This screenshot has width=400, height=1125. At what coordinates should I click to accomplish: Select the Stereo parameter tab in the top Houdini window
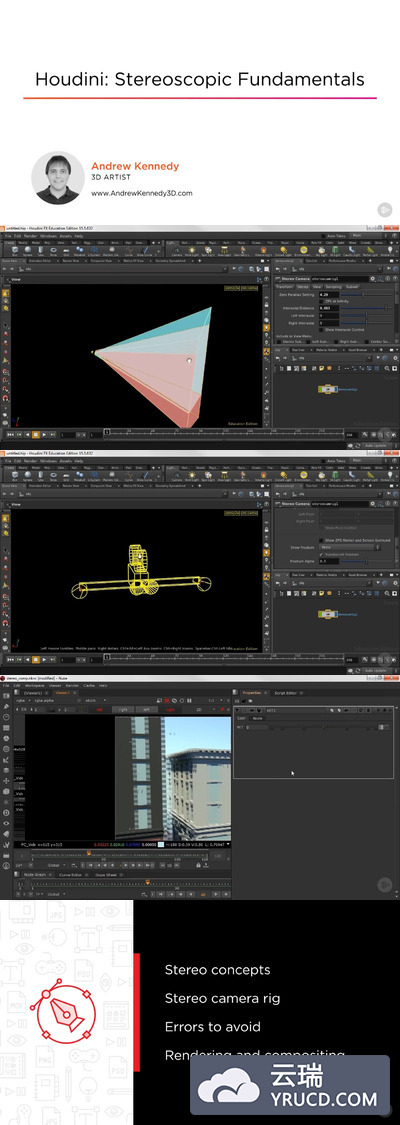coord(303,287)
